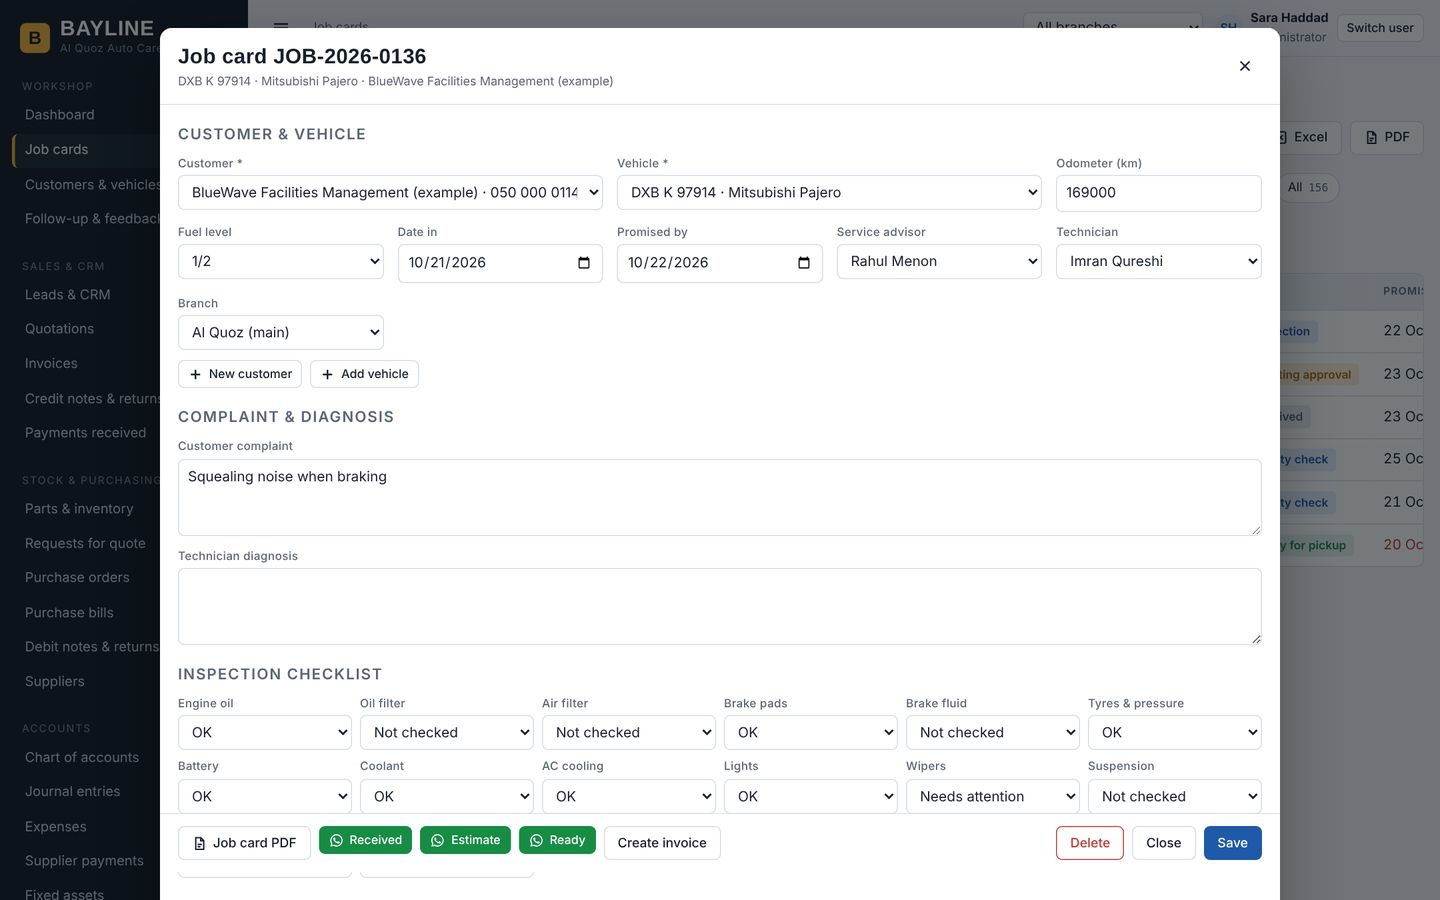The image size is (1440, 900).
Task: Download Job card PDF
Action: coord(244,843)
